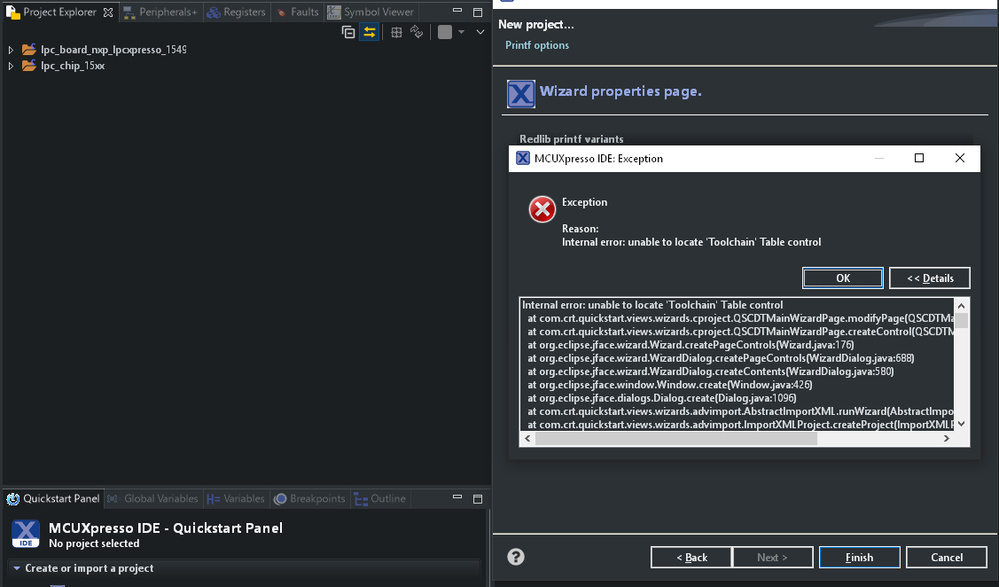This screenshot has width=999, height=587.
Task: Switch to the Outline tab
Action: (380, 498)
